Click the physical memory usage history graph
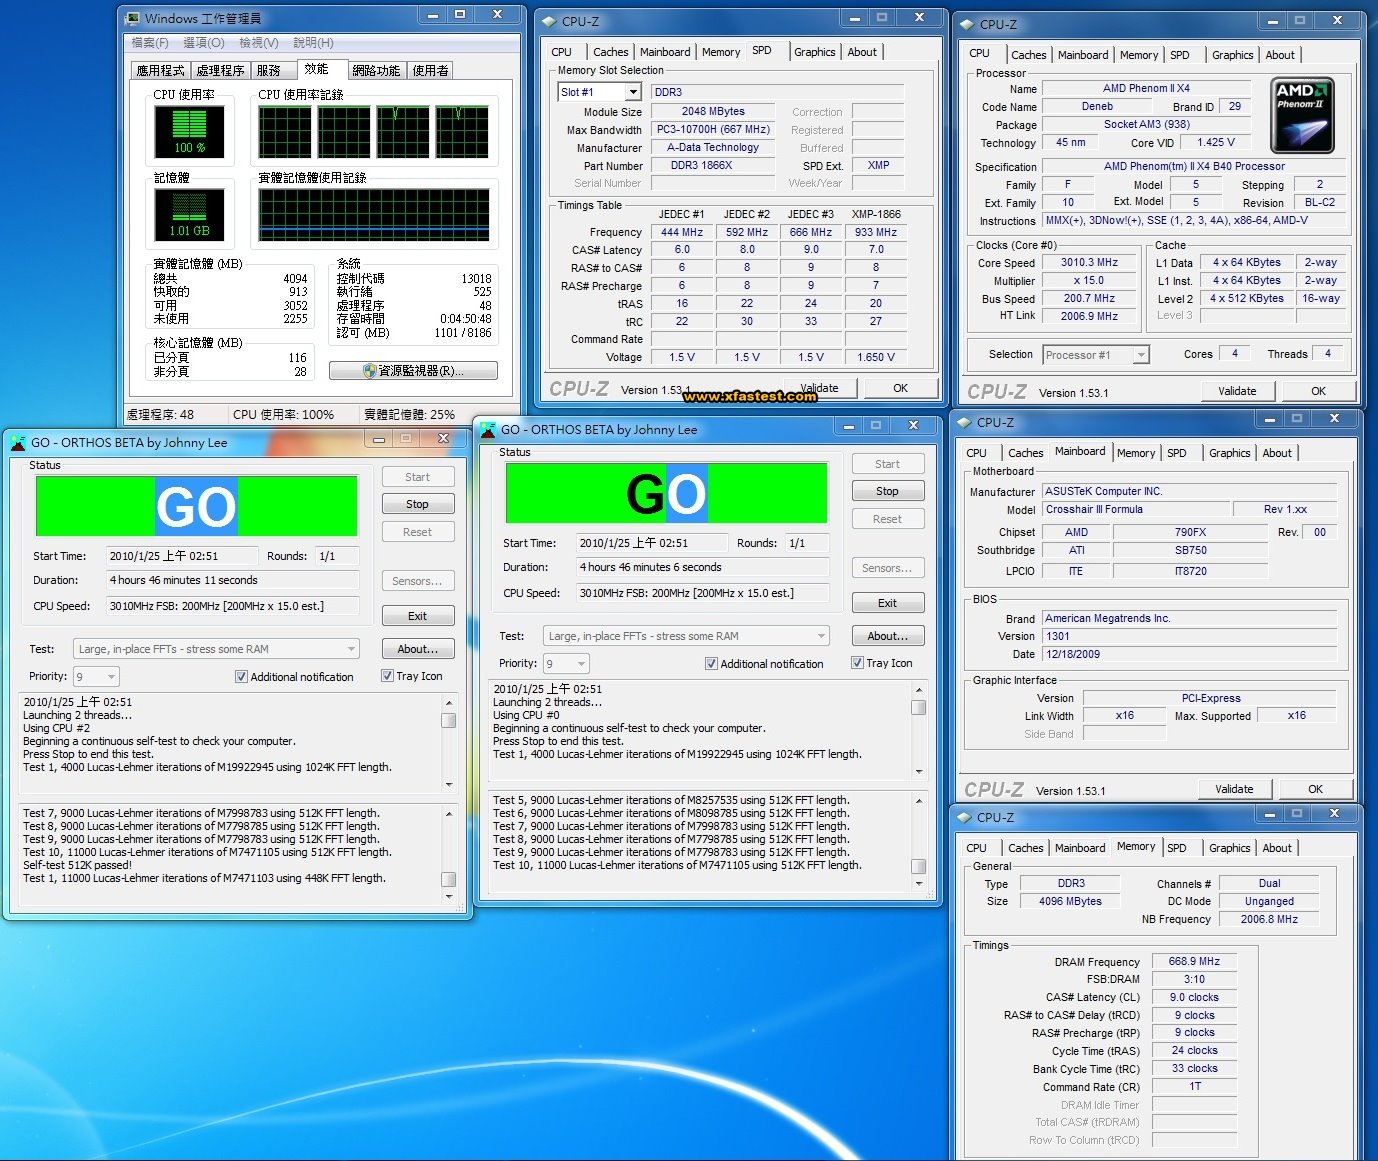Screen dimensions: 1378x1161 (373, 214)
